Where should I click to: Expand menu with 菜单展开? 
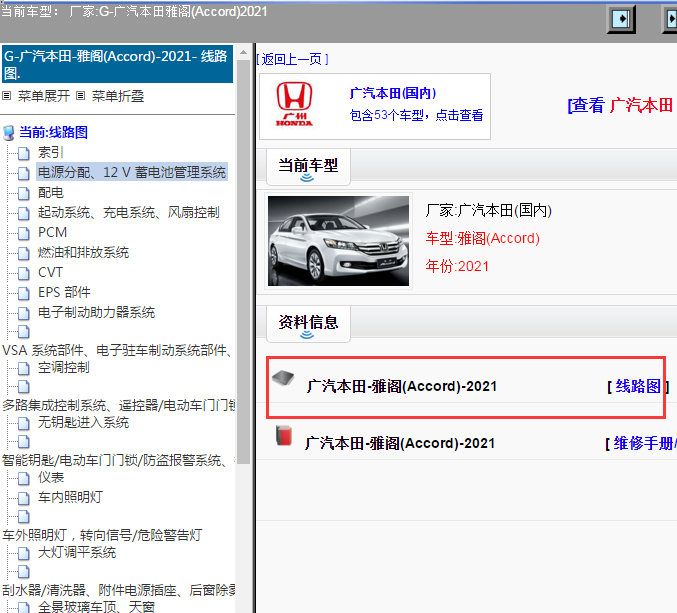44,96
